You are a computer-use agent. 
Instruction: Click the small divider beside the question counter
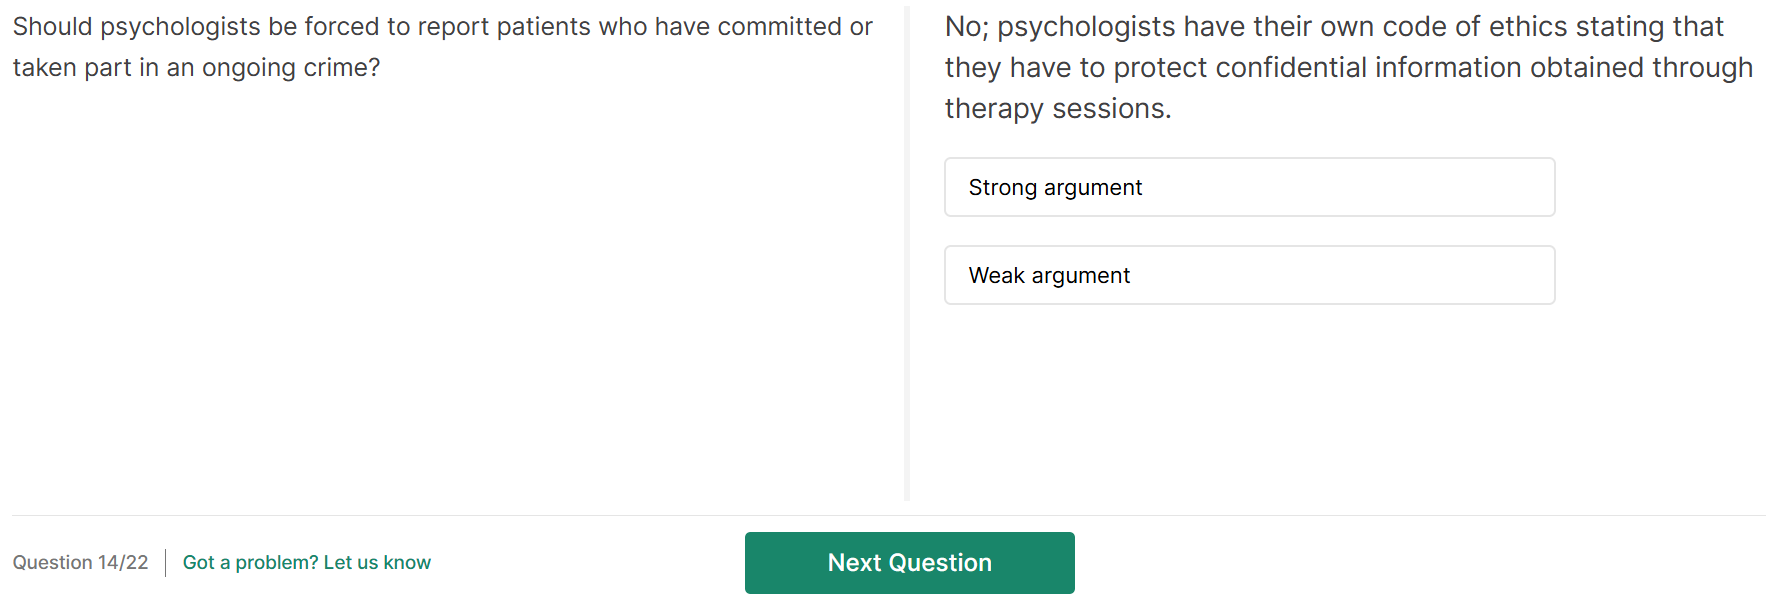tap(166, 563)
